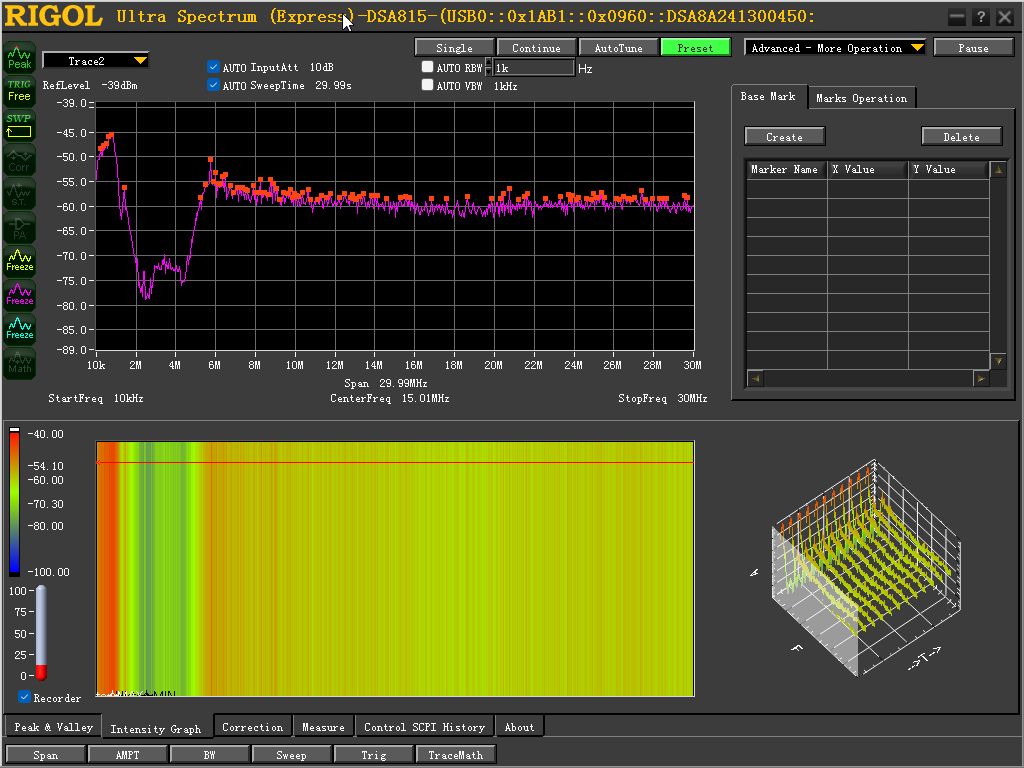Toggle the magenta trace Freeze icon
Viewport: 1024px width, 768px height.
pyautogui.click(x=20, y=295)
